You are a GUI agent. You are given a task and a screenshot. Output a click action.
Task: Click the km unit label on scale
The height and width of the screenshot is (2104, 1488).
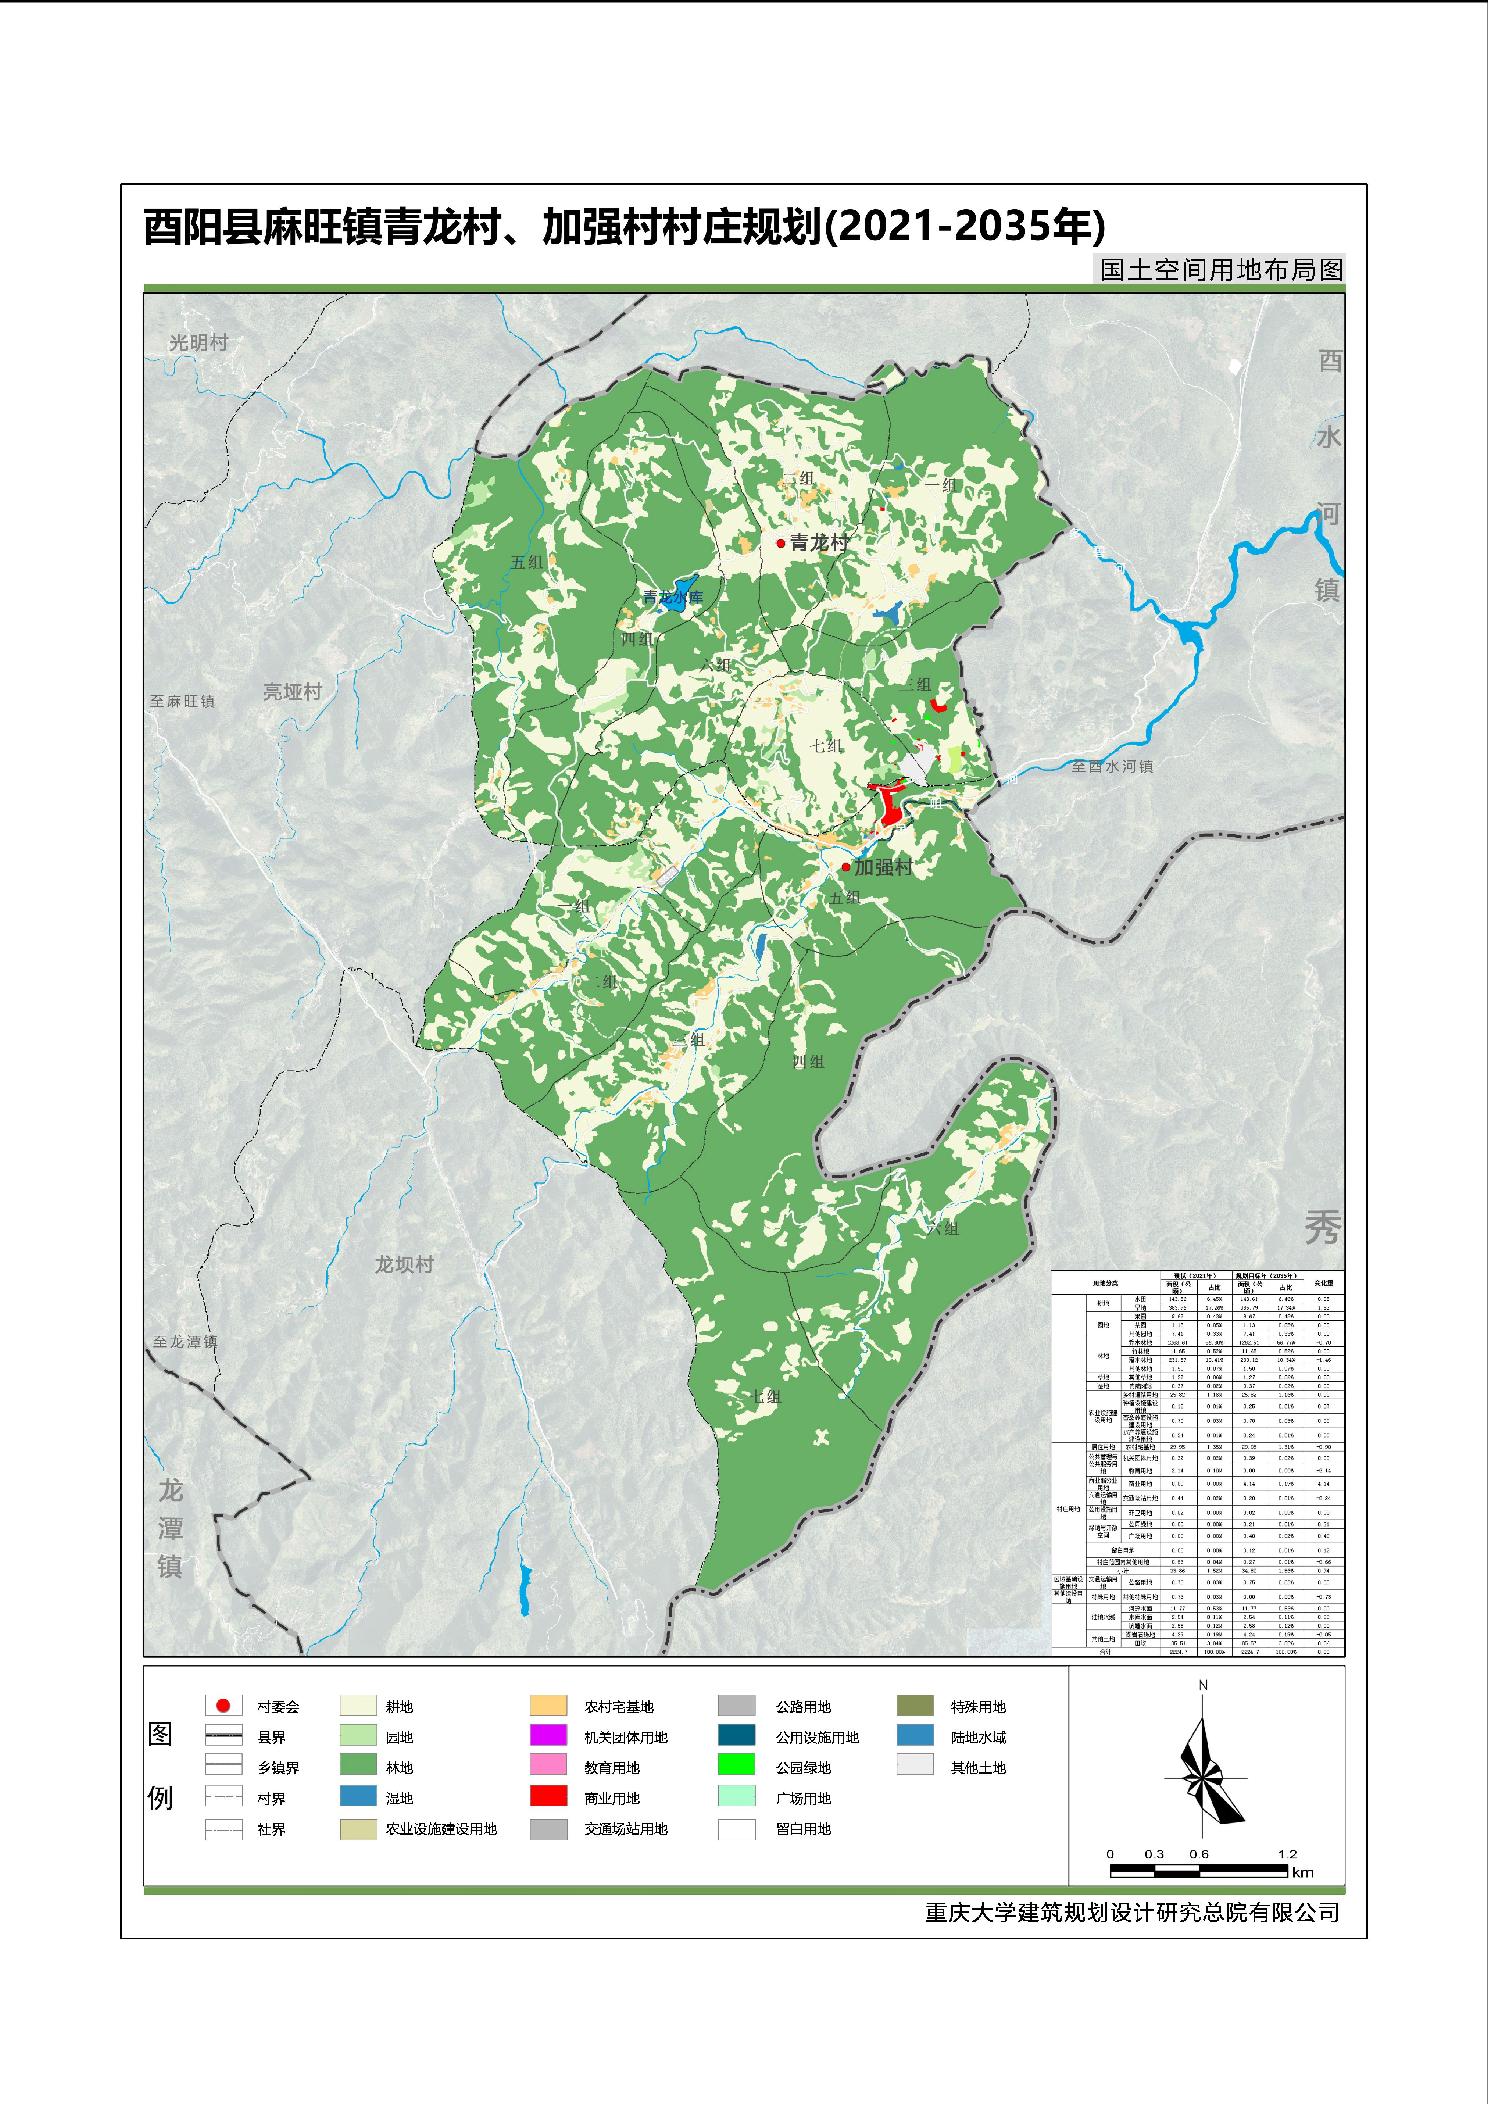click(x=1303, y=1873)
